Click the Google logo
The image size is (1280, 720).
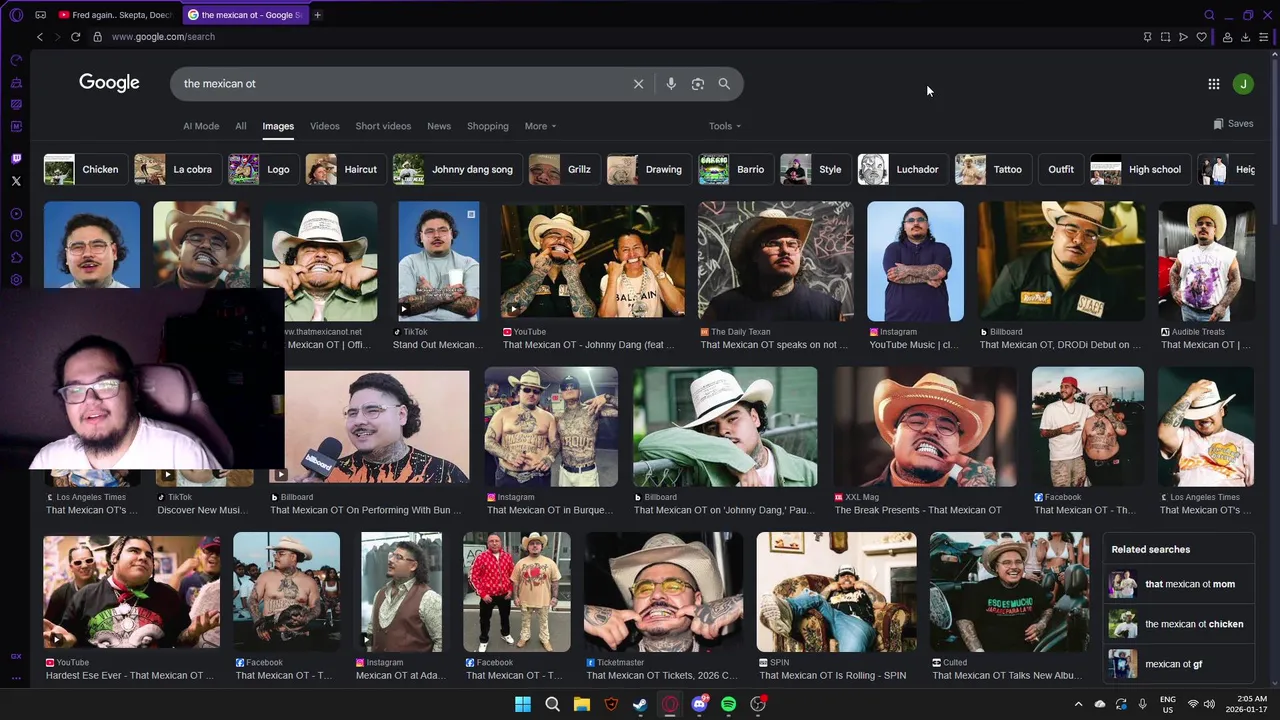pyautogui.click(x=109, y=83)
